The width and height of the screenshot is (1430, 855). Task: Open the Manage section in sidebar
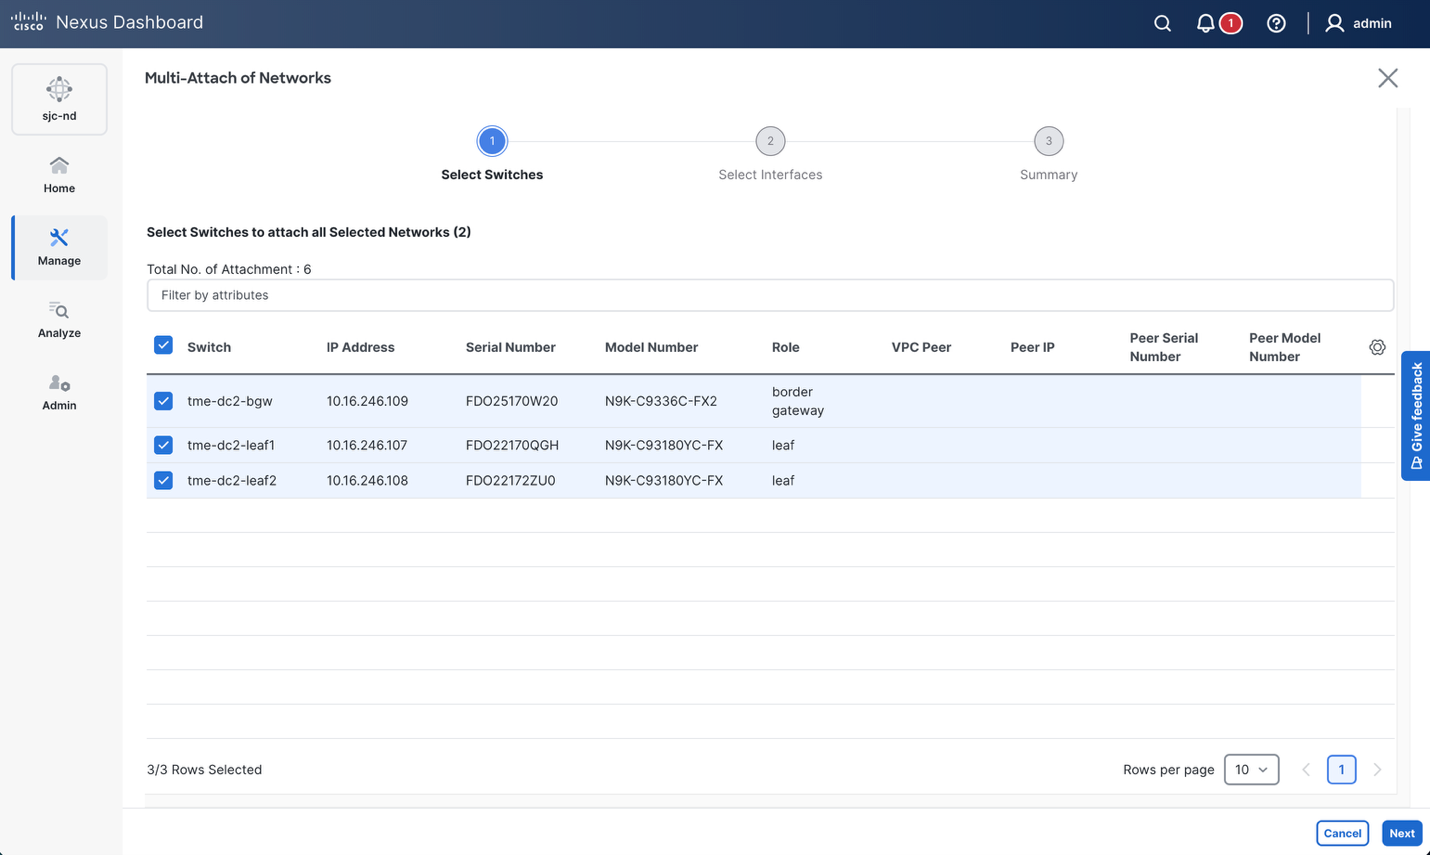click(x=59, y=247)
